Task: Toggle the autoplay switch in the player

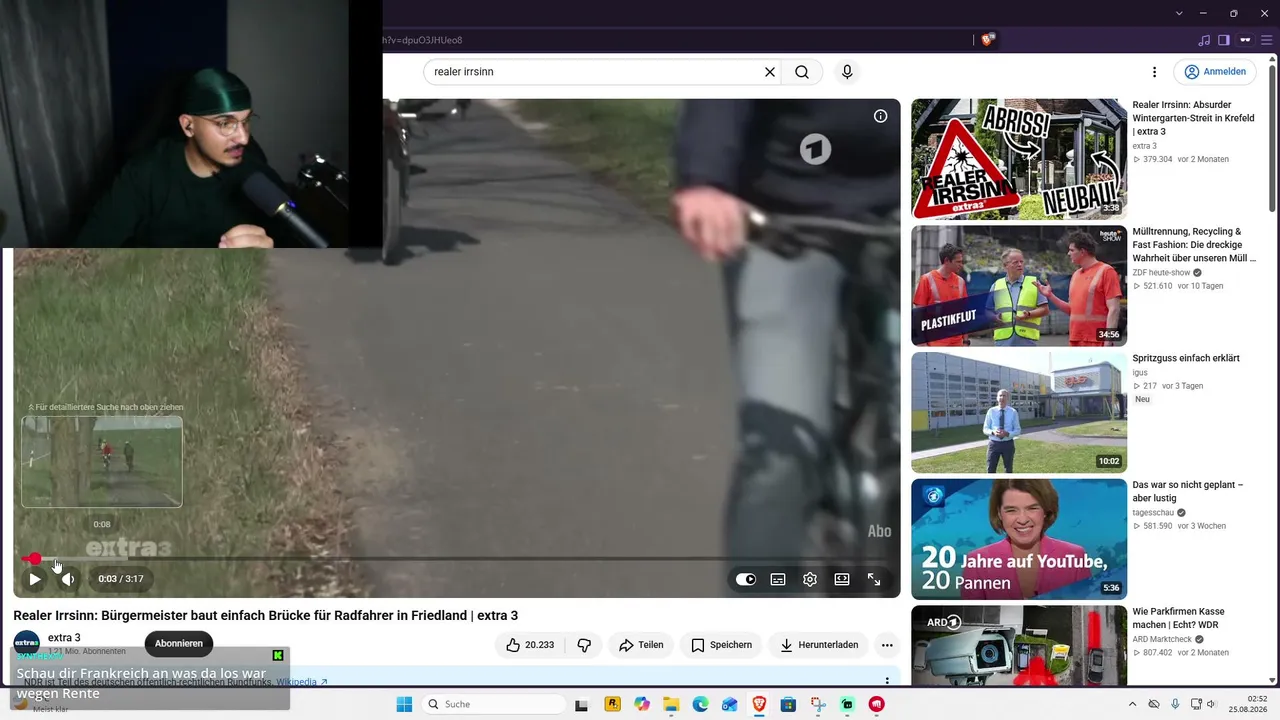Action: tap(746, 579)
